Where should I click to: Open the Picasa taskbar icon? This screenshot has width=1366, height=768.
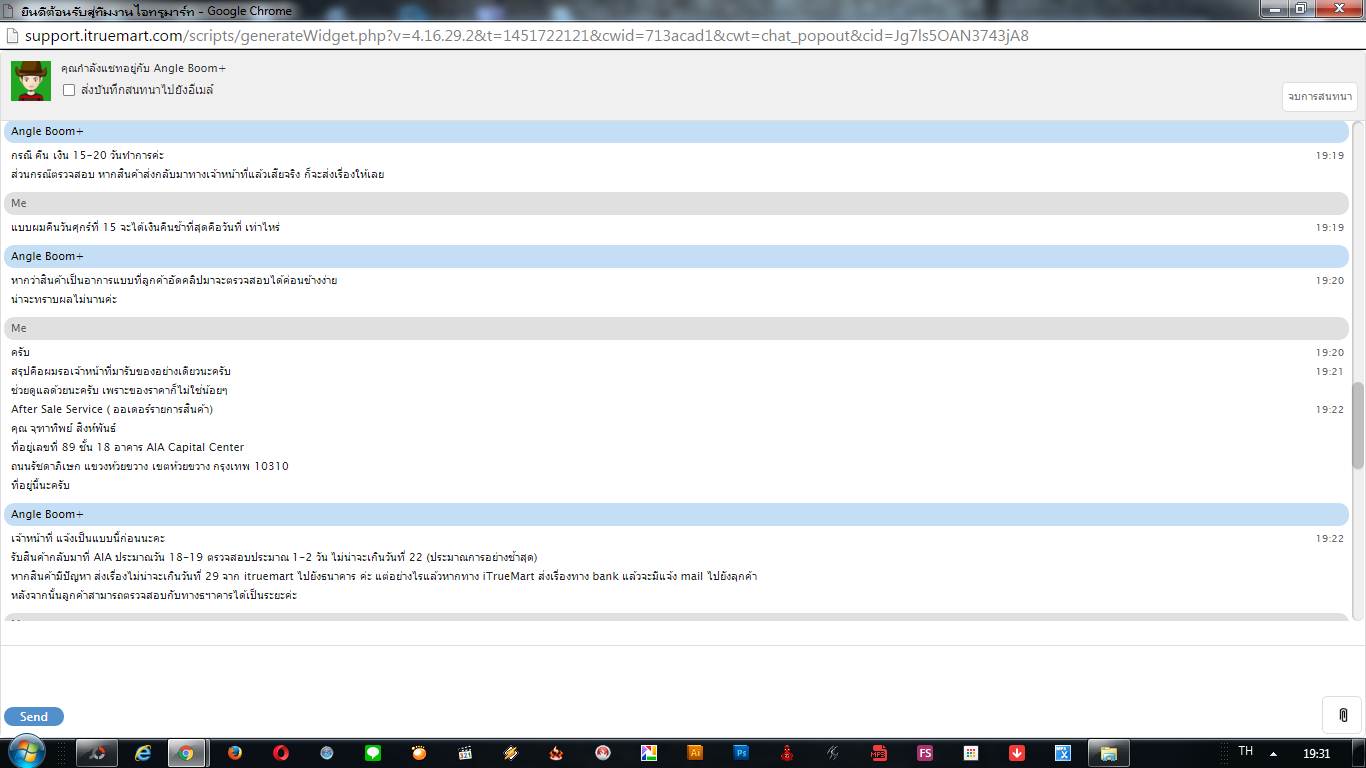coord(649,753)
